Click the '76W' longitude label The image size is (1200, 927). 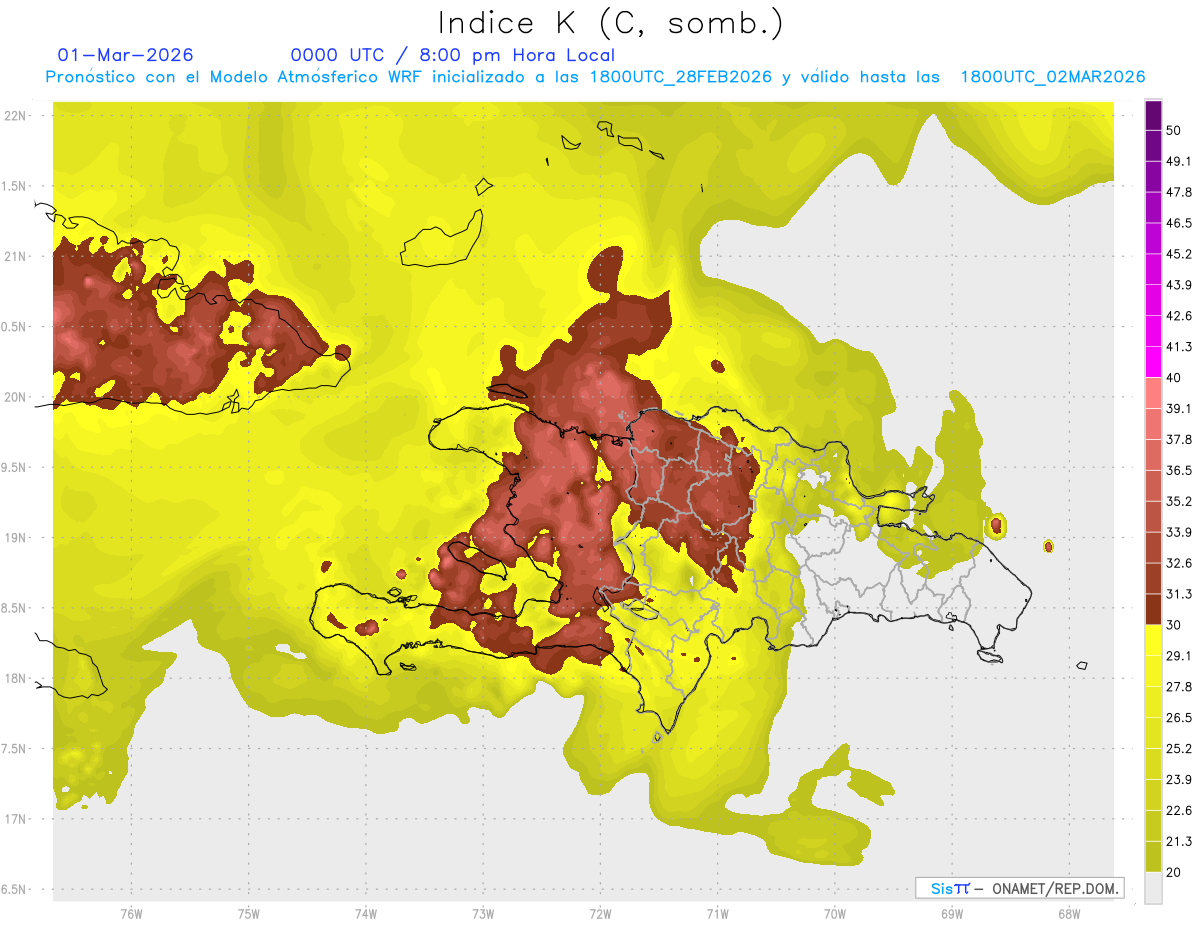tap(131, 914)
